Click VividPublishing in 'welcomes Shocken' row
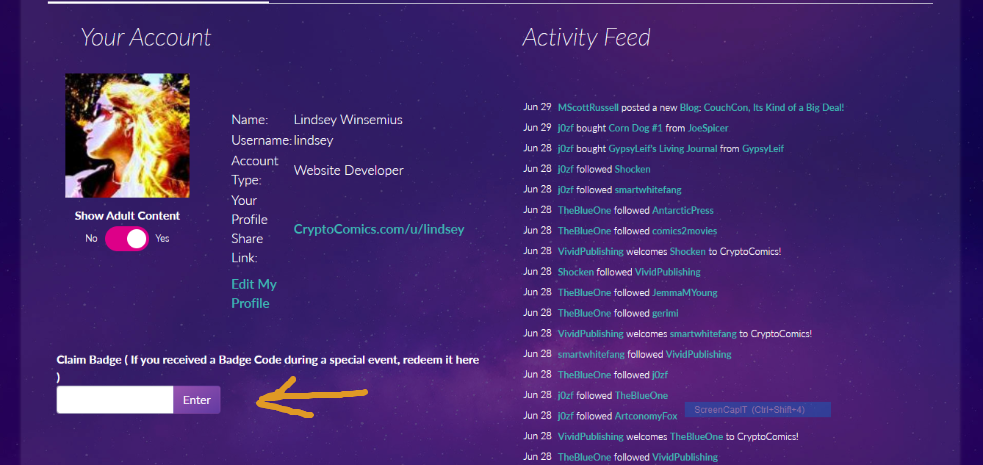Image resolution: width=983 pixels, height=465 pixels. pyautogui.click(x=591, y=251)
